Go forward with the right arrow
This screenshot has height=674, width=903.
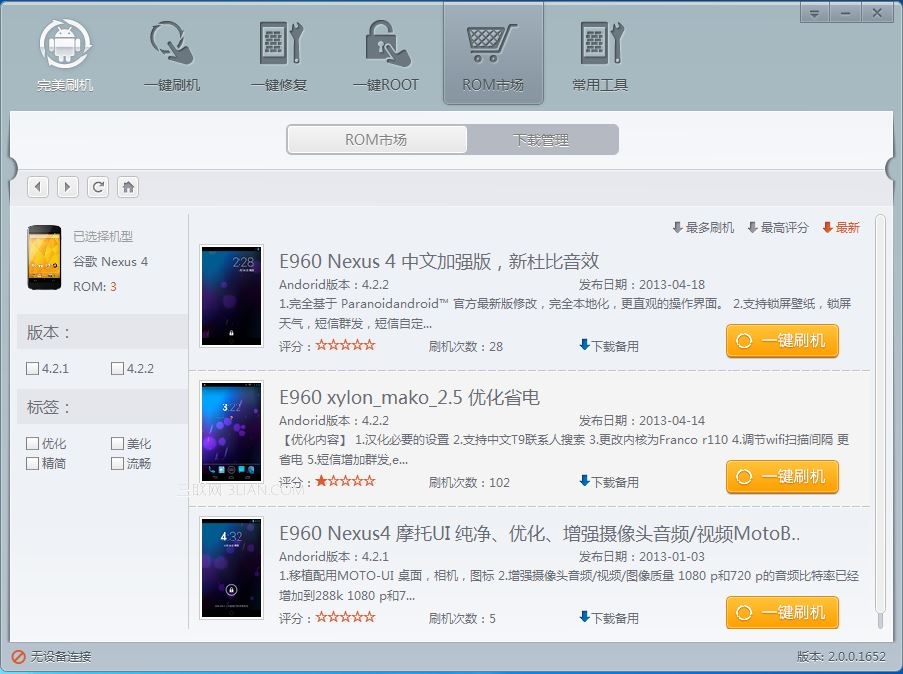coord(68,187)
